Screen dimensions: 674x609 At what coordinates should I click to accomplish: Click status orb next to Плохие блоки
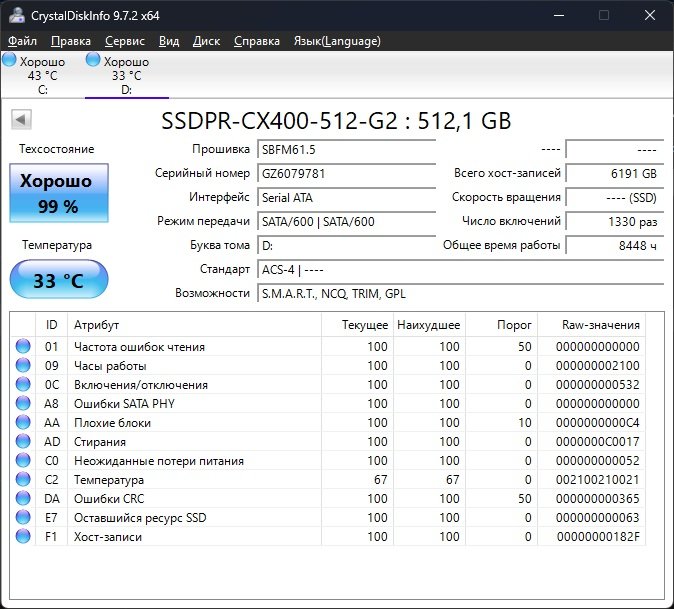[23, 423]
